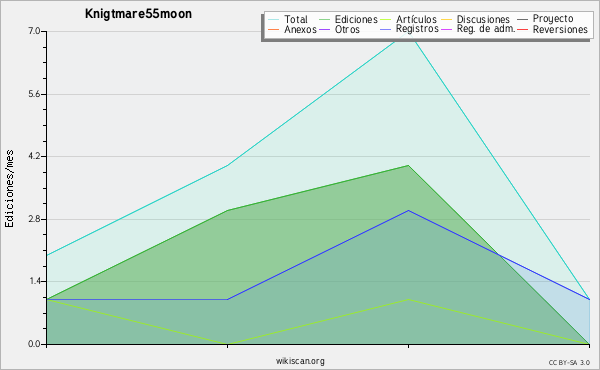This screenshot has width=600, height=370.
Task: Click the 7.0 y-axis value
Action: [x=34, y=31]
